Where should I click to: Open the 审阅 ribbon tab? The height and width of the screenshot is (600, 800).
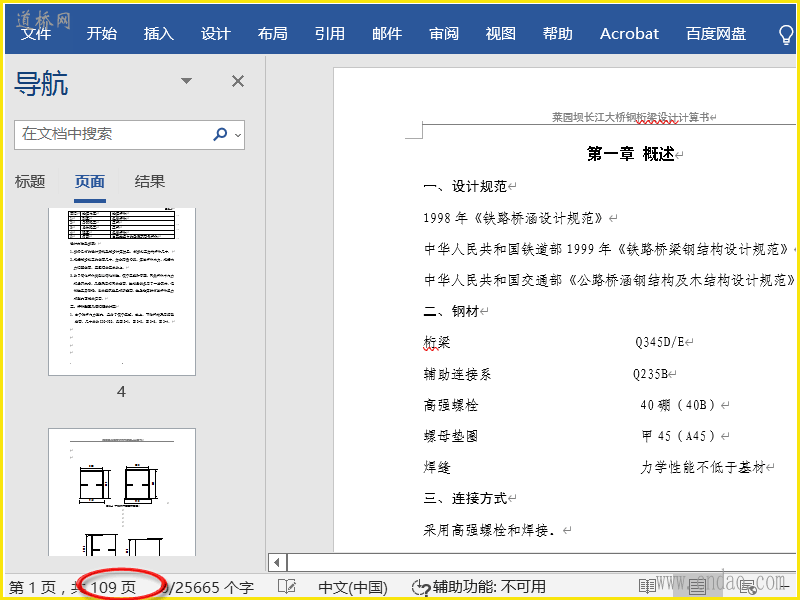coord(443,34)
